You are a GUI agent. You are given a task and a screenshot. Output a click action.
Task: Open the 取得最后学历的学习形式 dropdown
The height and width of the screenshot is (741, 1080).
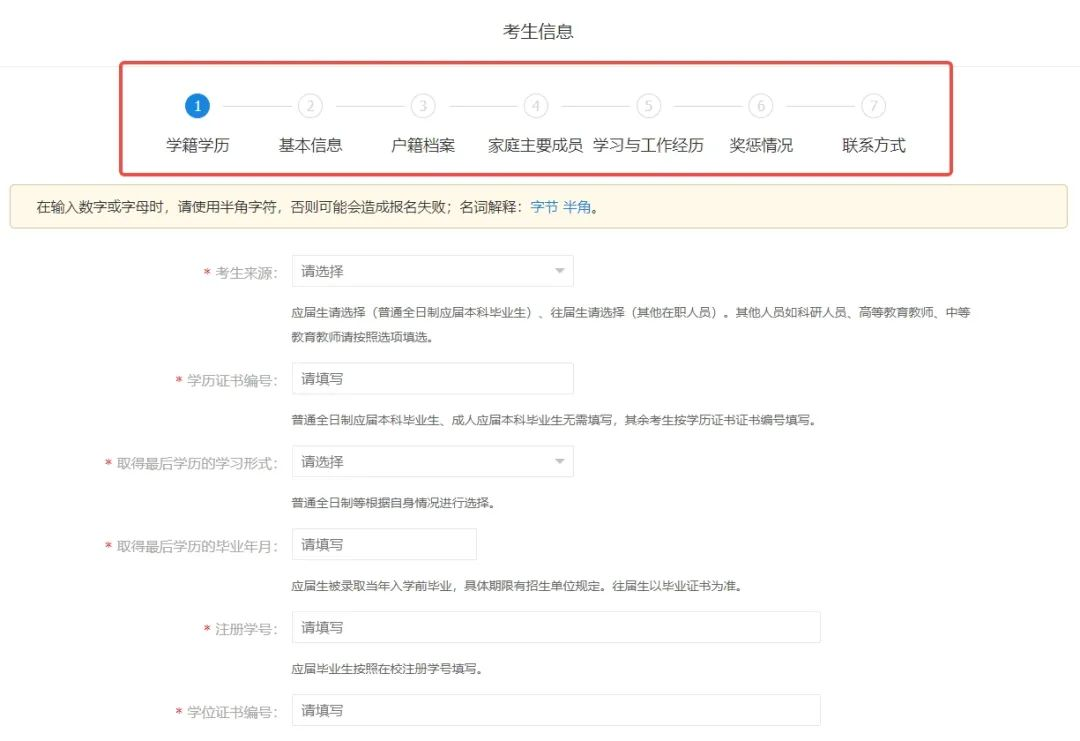(x=433, y=461)
